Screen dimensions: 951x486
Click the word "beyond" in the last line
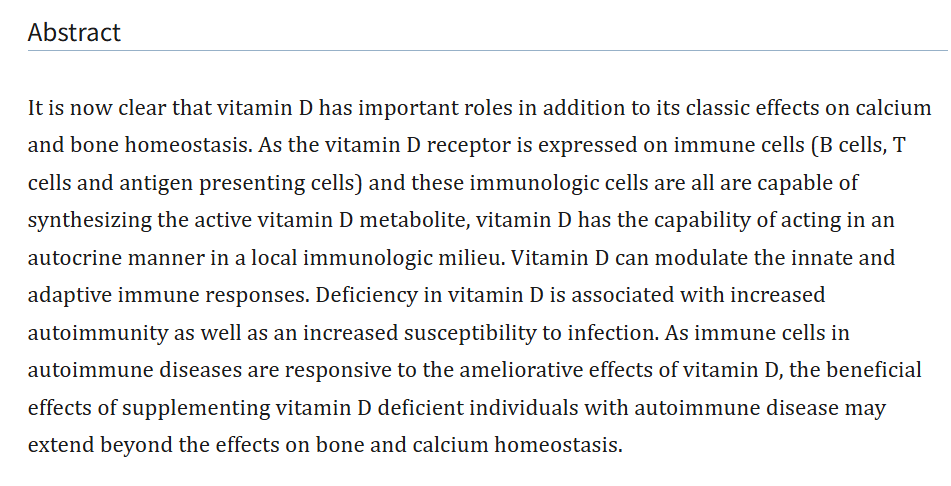tap(138, 445)
